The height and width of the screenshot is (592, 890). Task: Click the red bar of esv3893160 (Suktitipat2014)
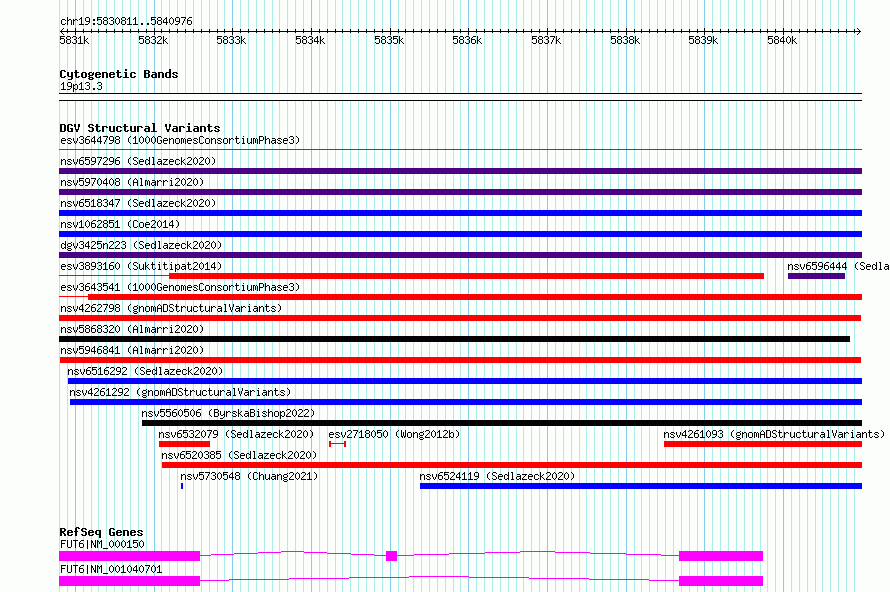(466, 276)
